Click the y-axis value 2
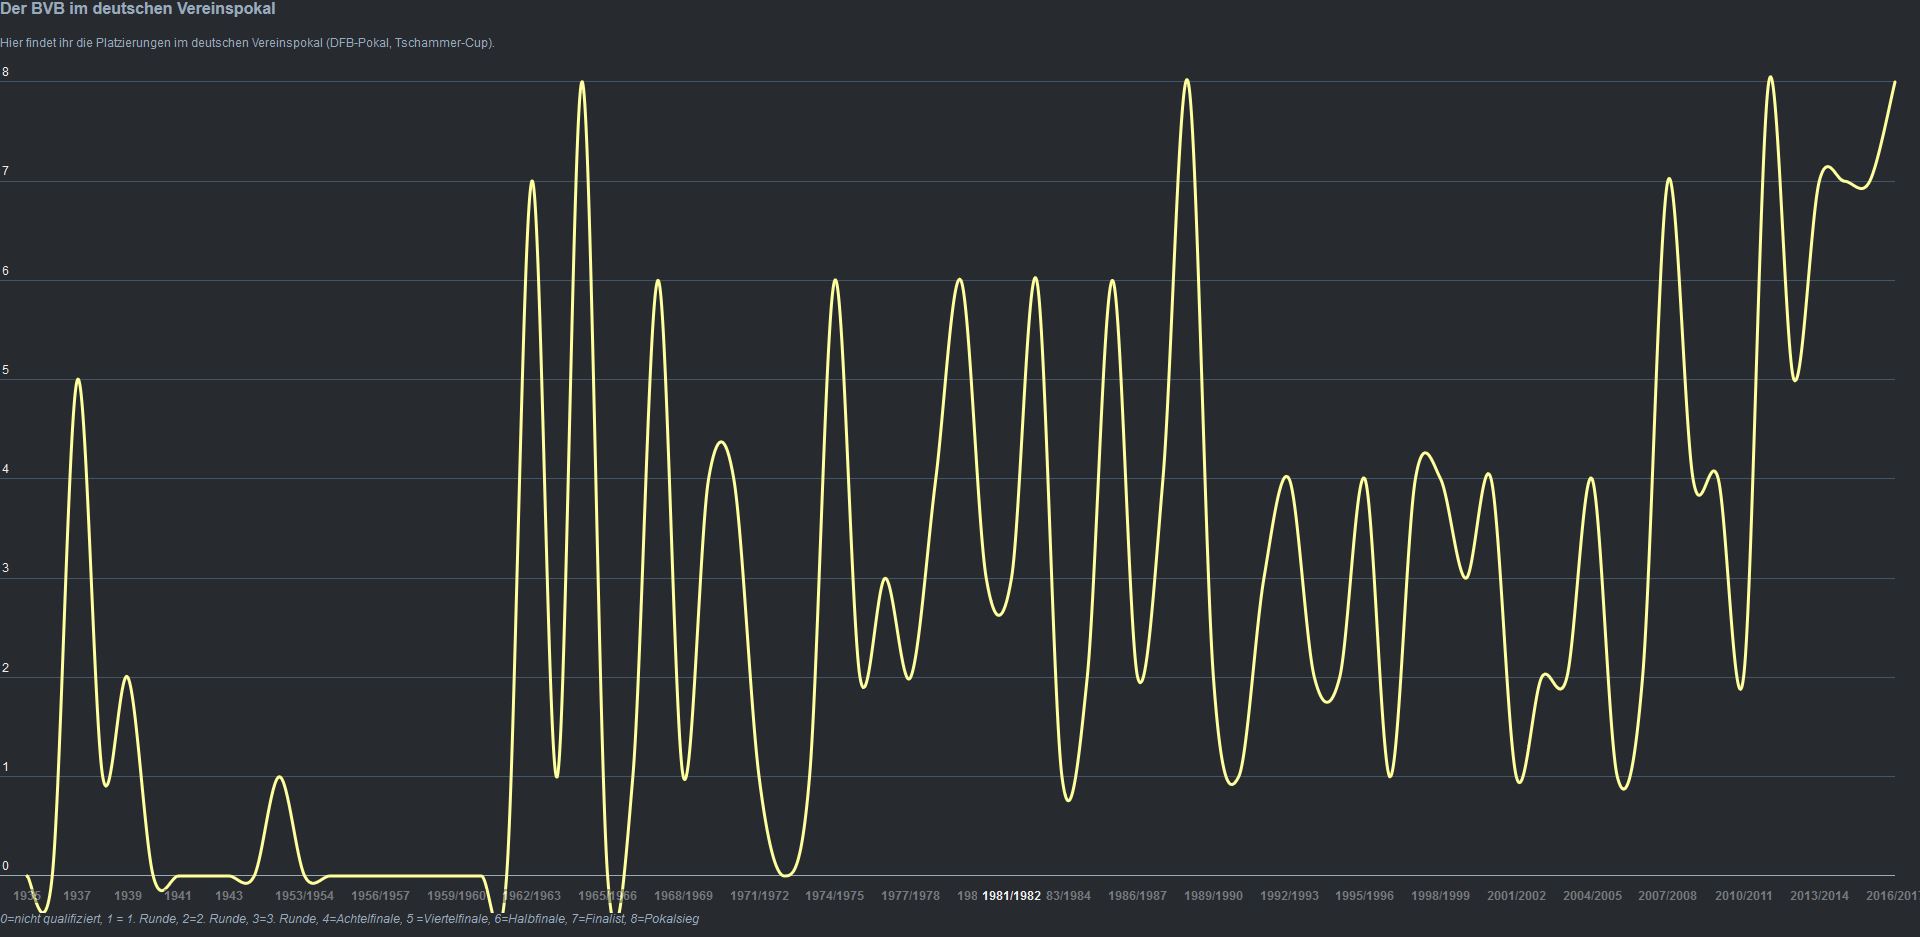This screenshot has width=1920, height=937. [x=5, y=668]
